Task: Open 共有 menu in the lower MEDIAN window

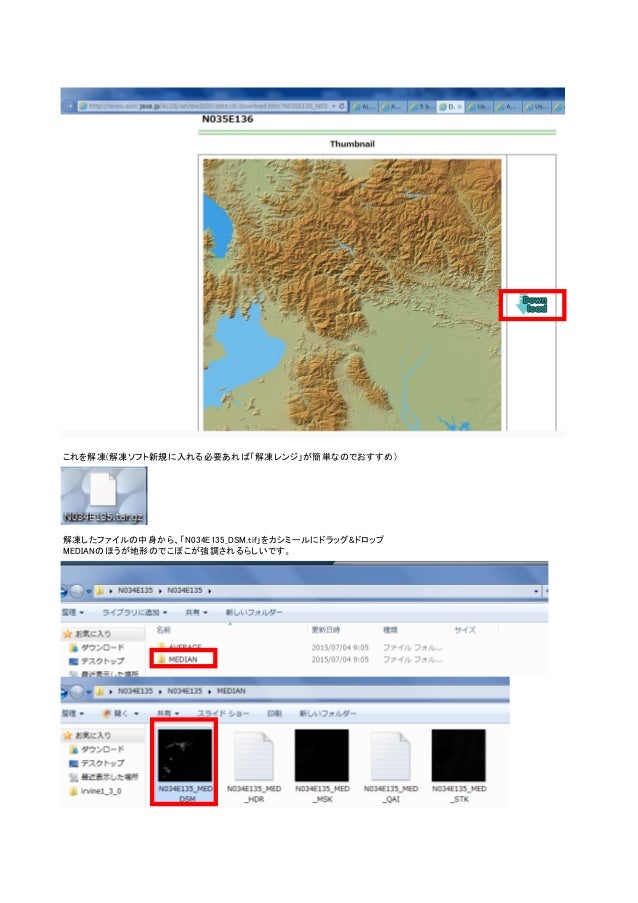Action: (168, 714)
